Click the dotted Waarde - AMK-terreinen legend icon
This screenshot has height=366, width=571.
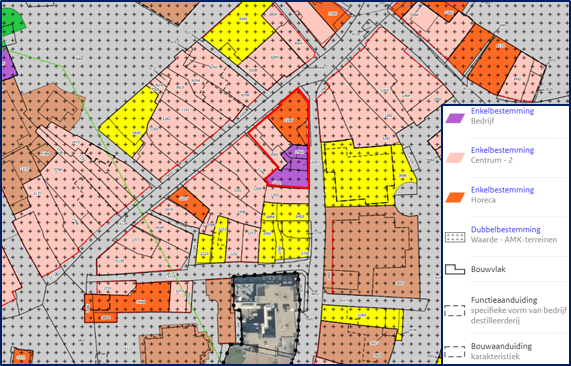coord(455,237)
